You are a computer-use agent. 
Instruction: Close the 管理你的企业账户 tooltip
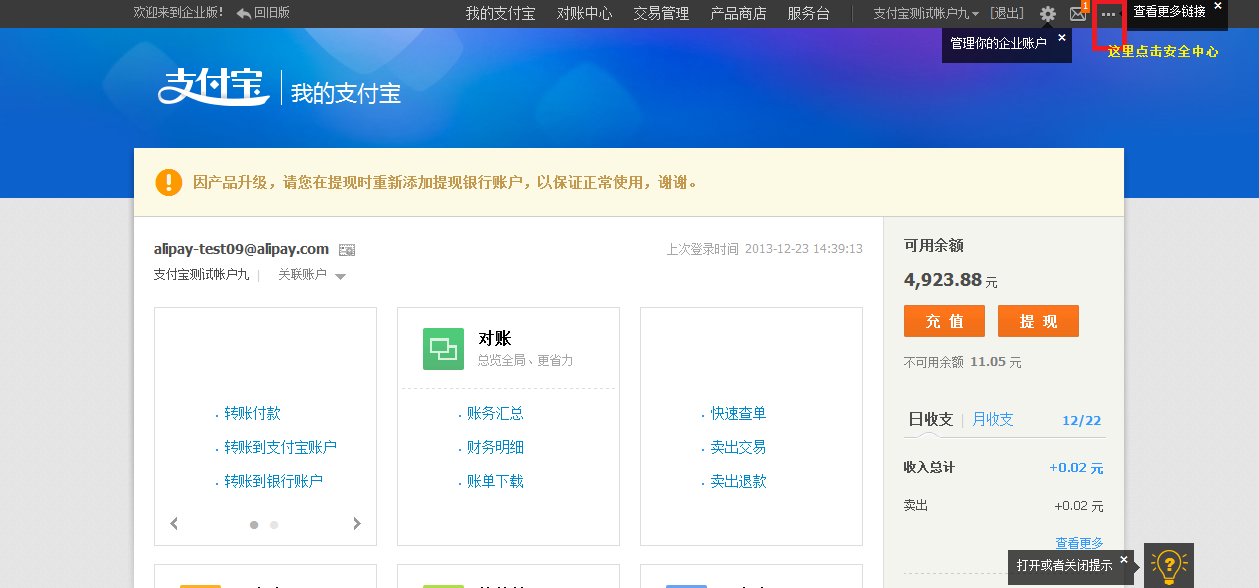1062,37
